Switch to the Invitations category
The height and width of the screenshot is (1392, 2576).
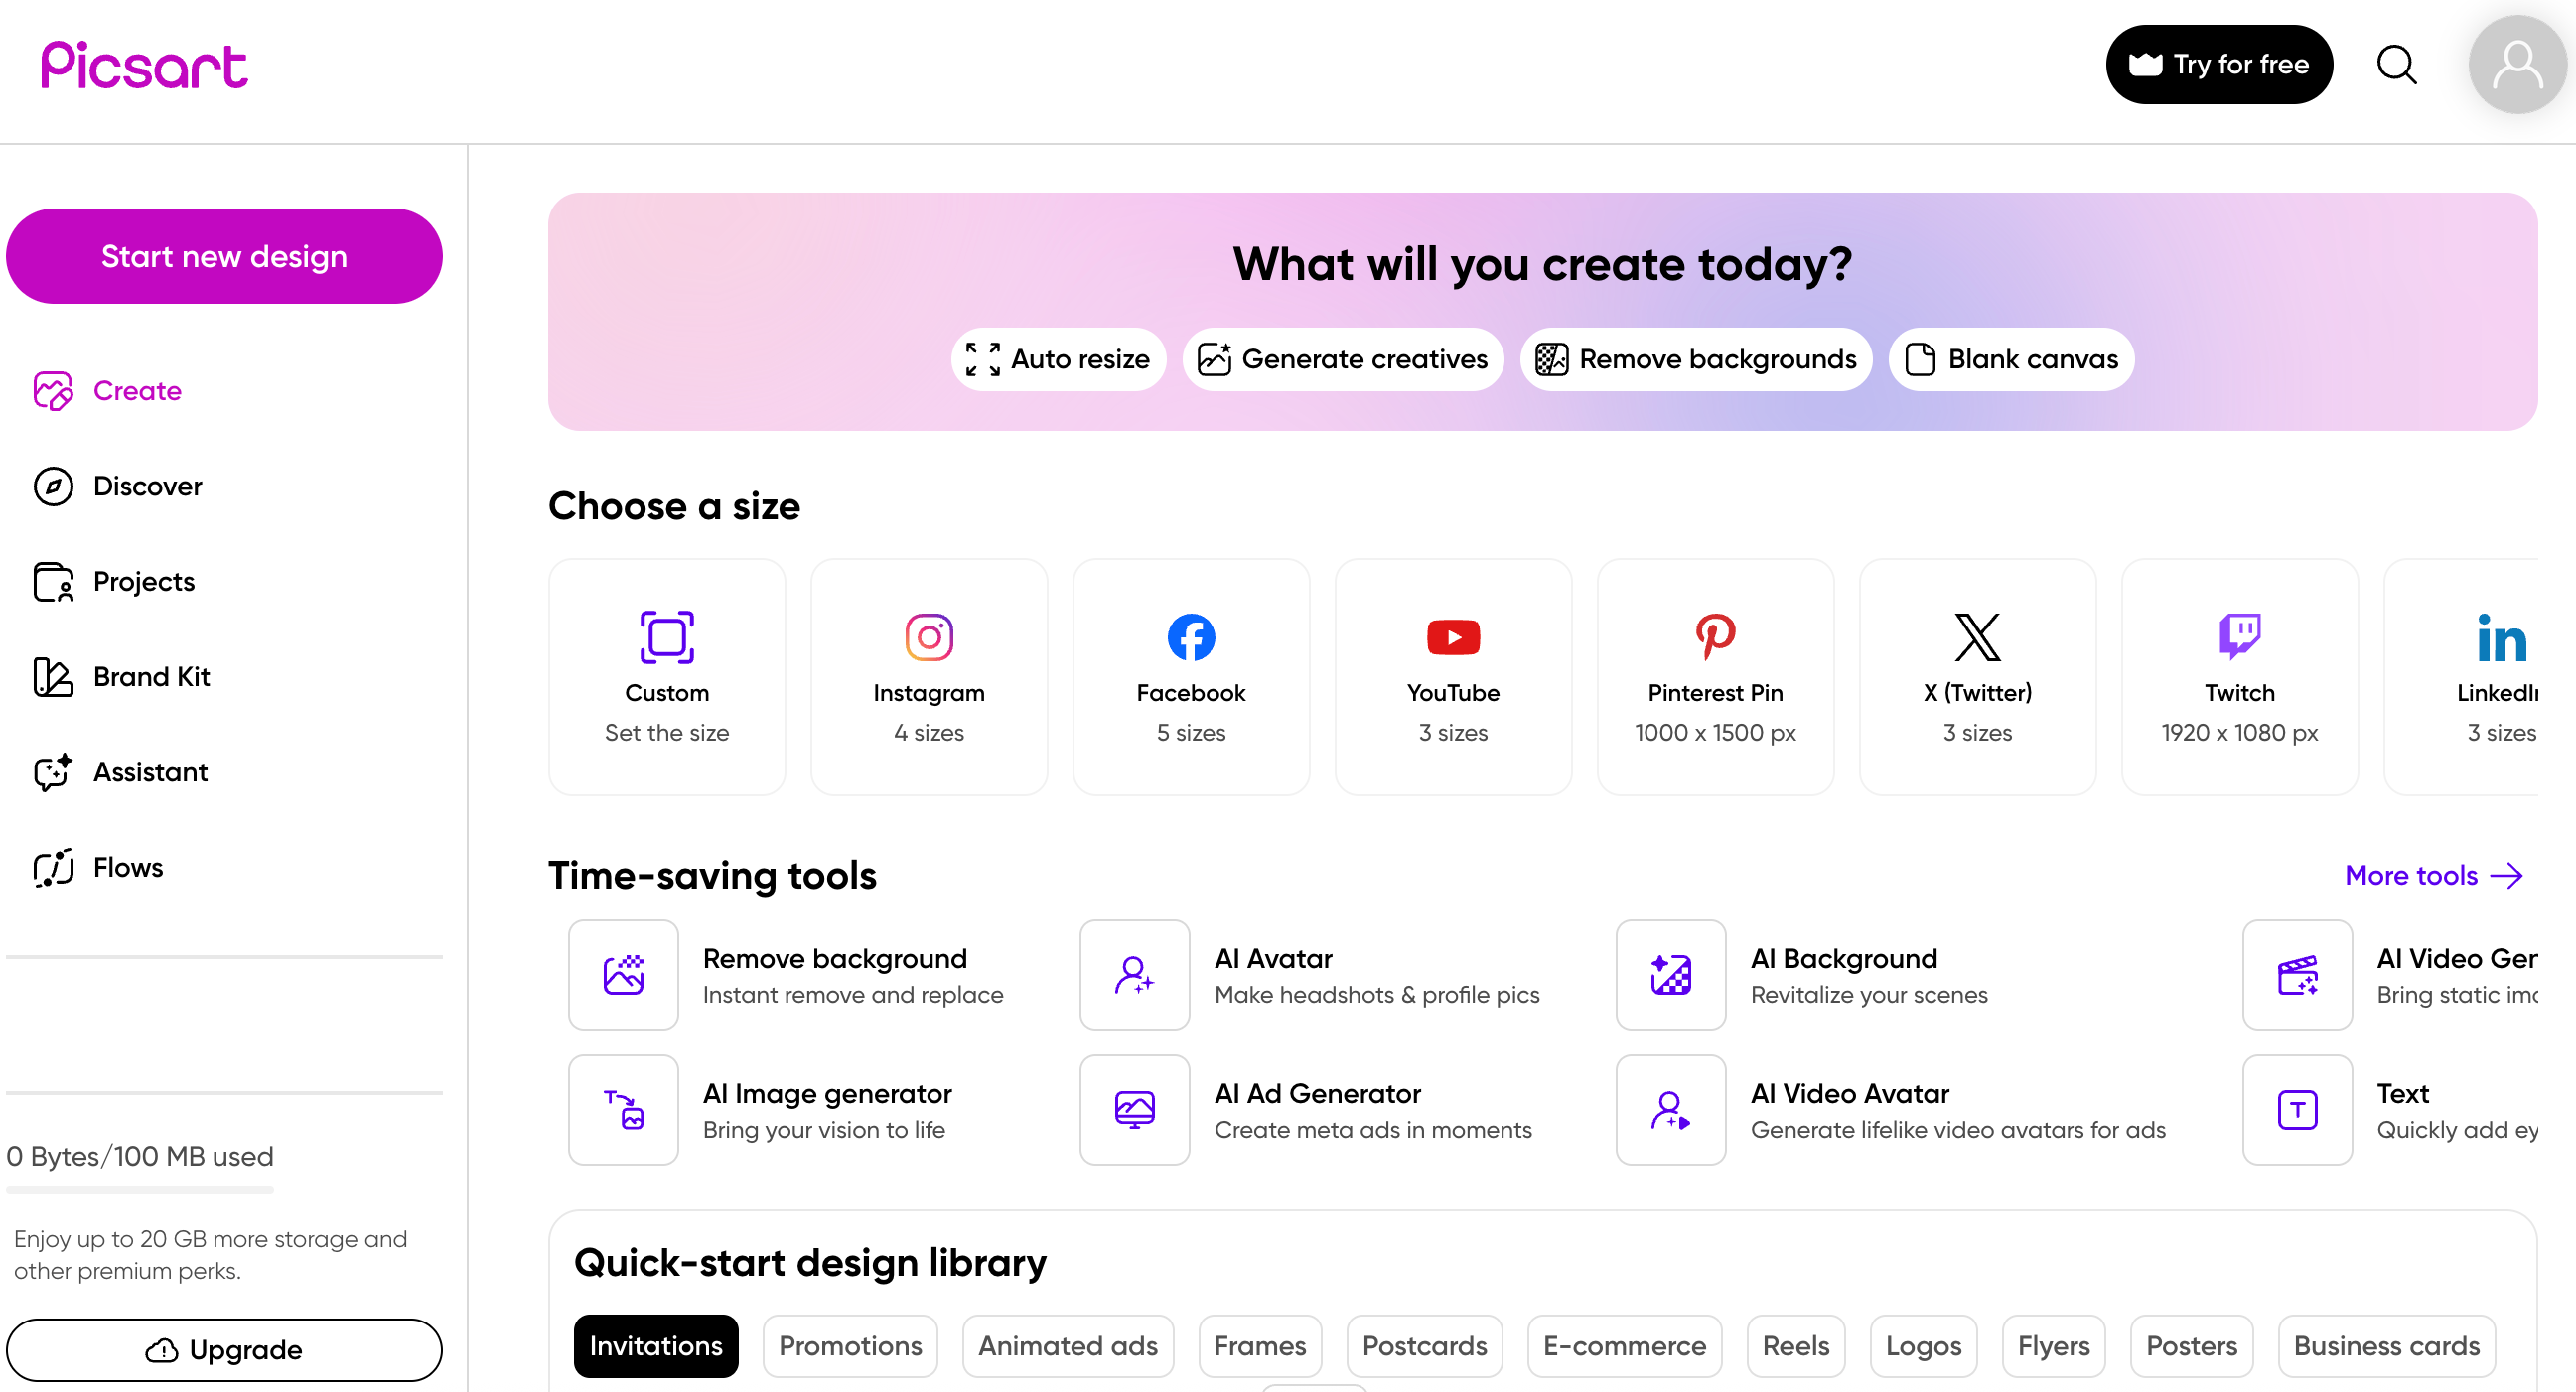coord(655,1346)
